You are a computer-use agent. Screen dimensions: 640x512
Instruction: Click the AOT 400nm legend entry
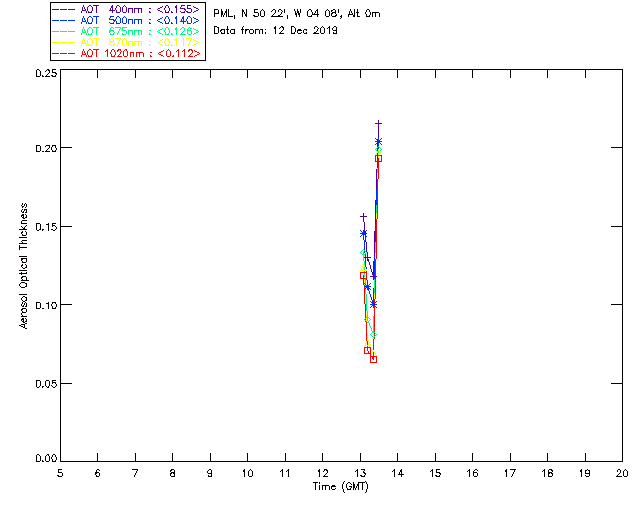point(127,9)
